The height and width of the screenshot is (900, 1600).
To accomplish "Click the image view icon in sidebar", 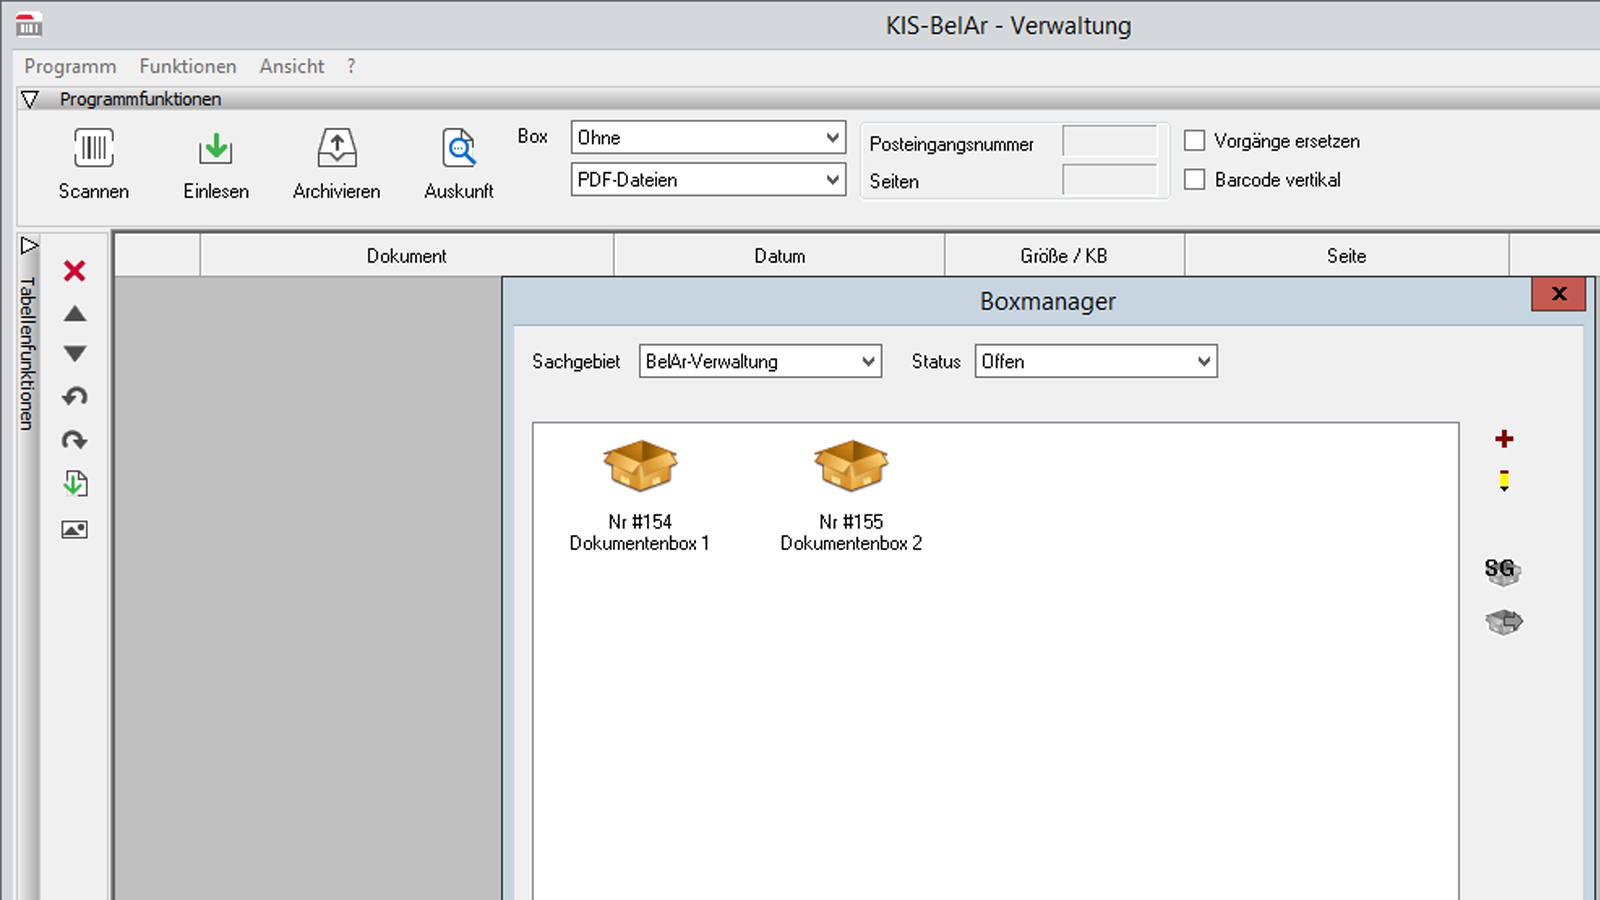I will coord(74,529).
